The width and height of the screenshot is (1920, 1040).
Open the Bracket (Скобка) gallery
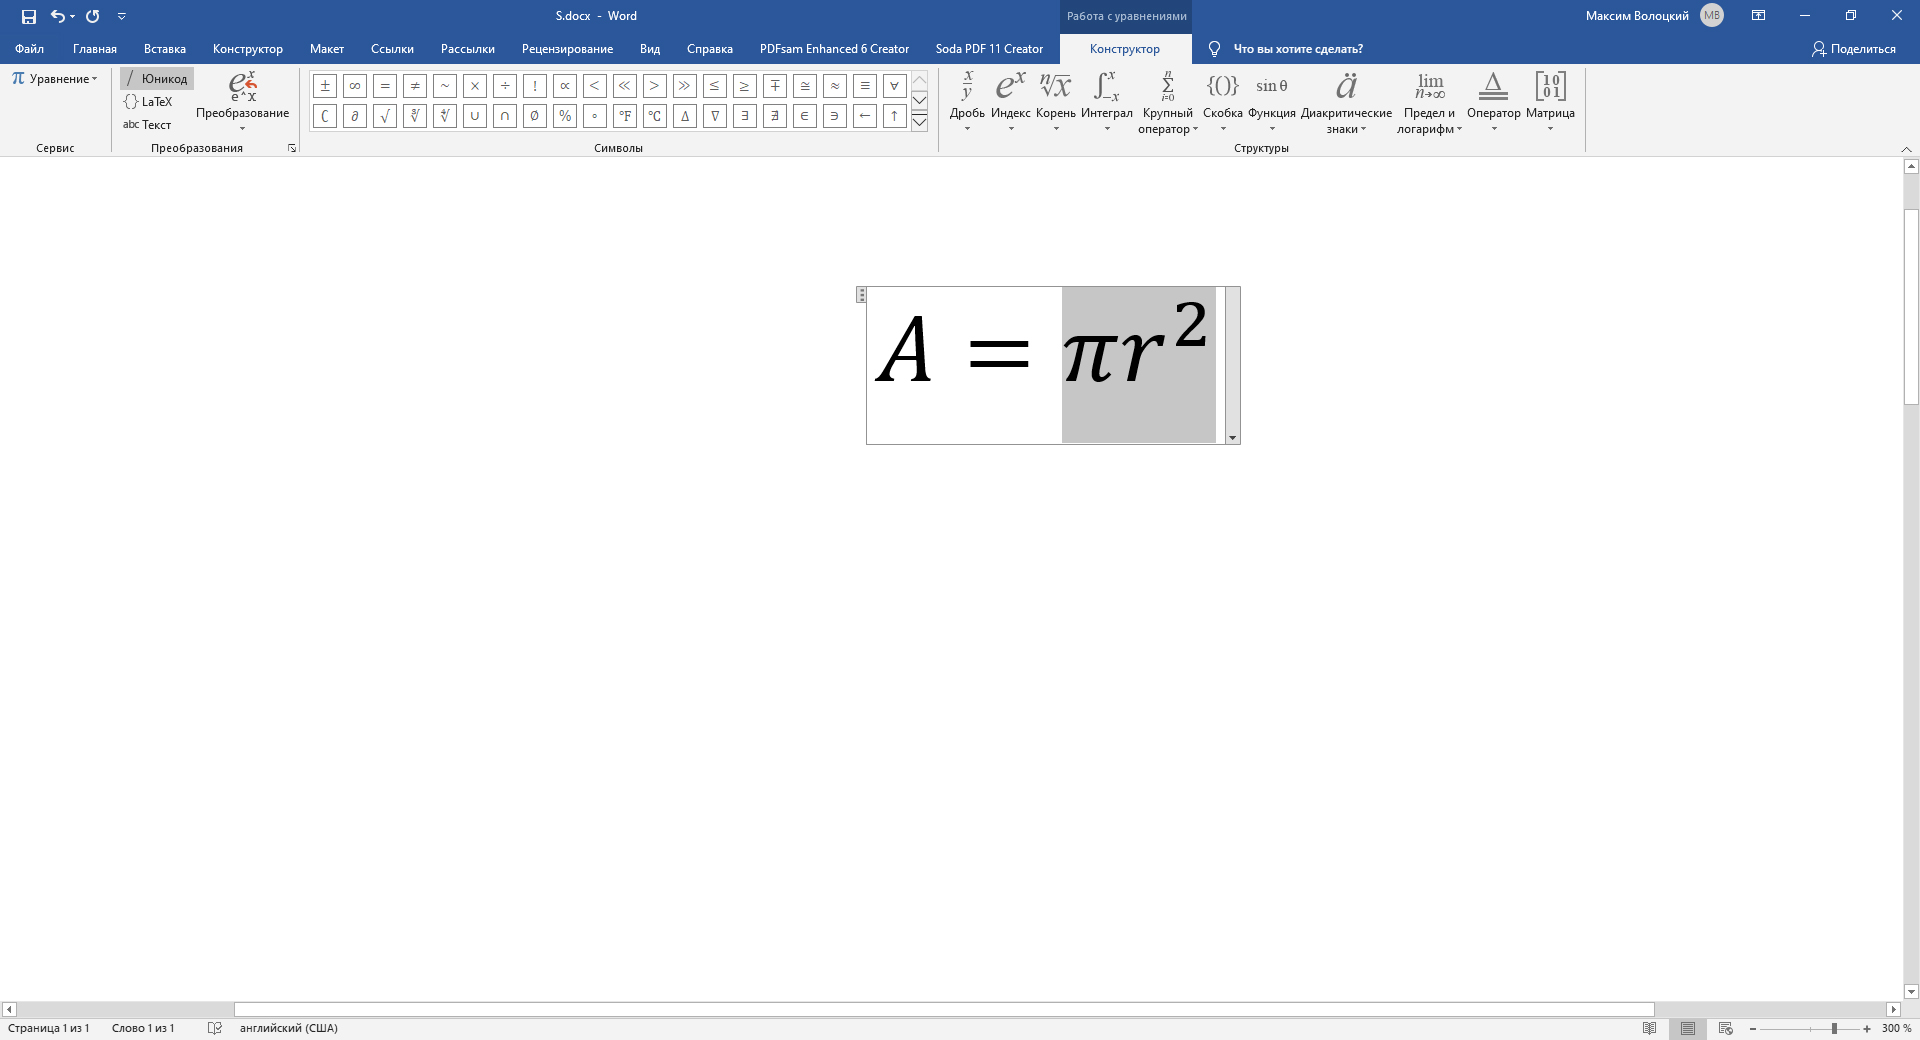(1222, 101)
